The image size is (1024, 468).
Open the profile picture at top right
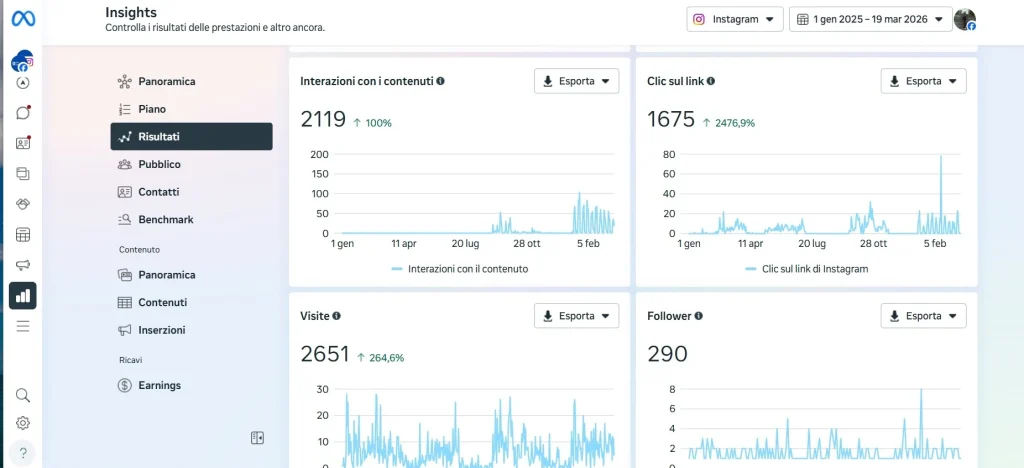pos(965,20)
